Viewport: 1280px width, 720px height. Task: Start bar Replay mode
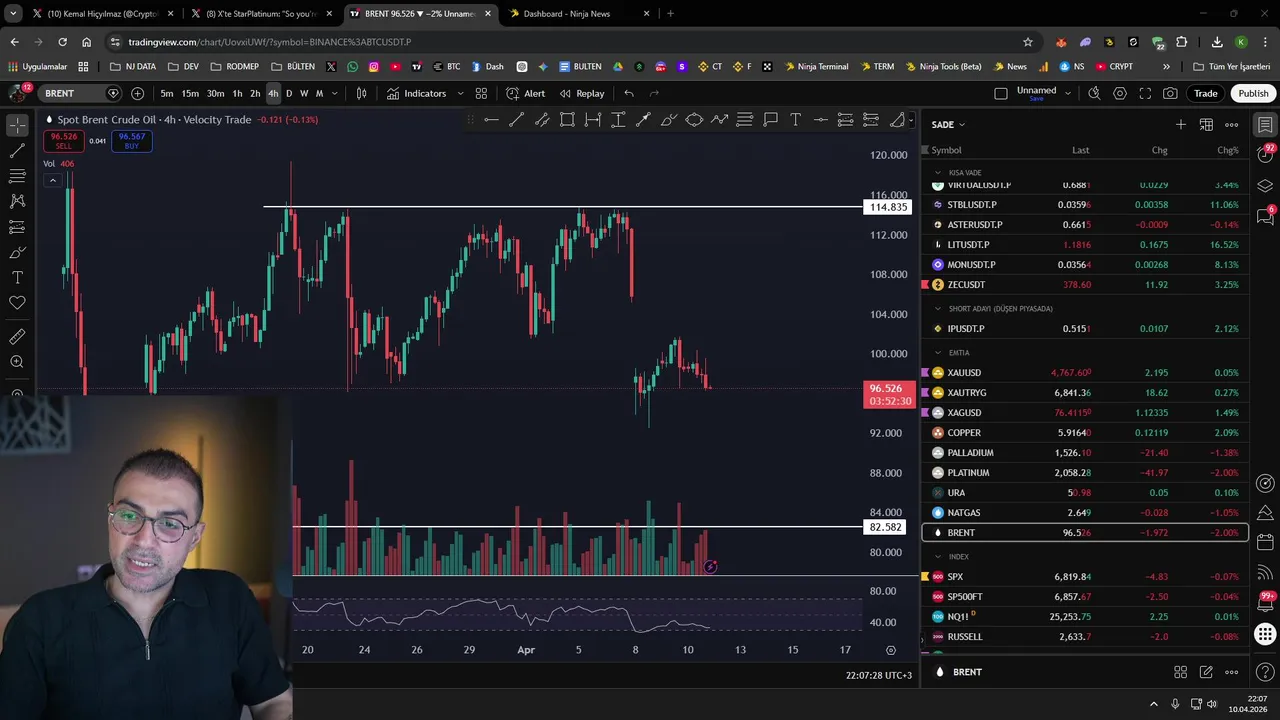tap(582, 93)
